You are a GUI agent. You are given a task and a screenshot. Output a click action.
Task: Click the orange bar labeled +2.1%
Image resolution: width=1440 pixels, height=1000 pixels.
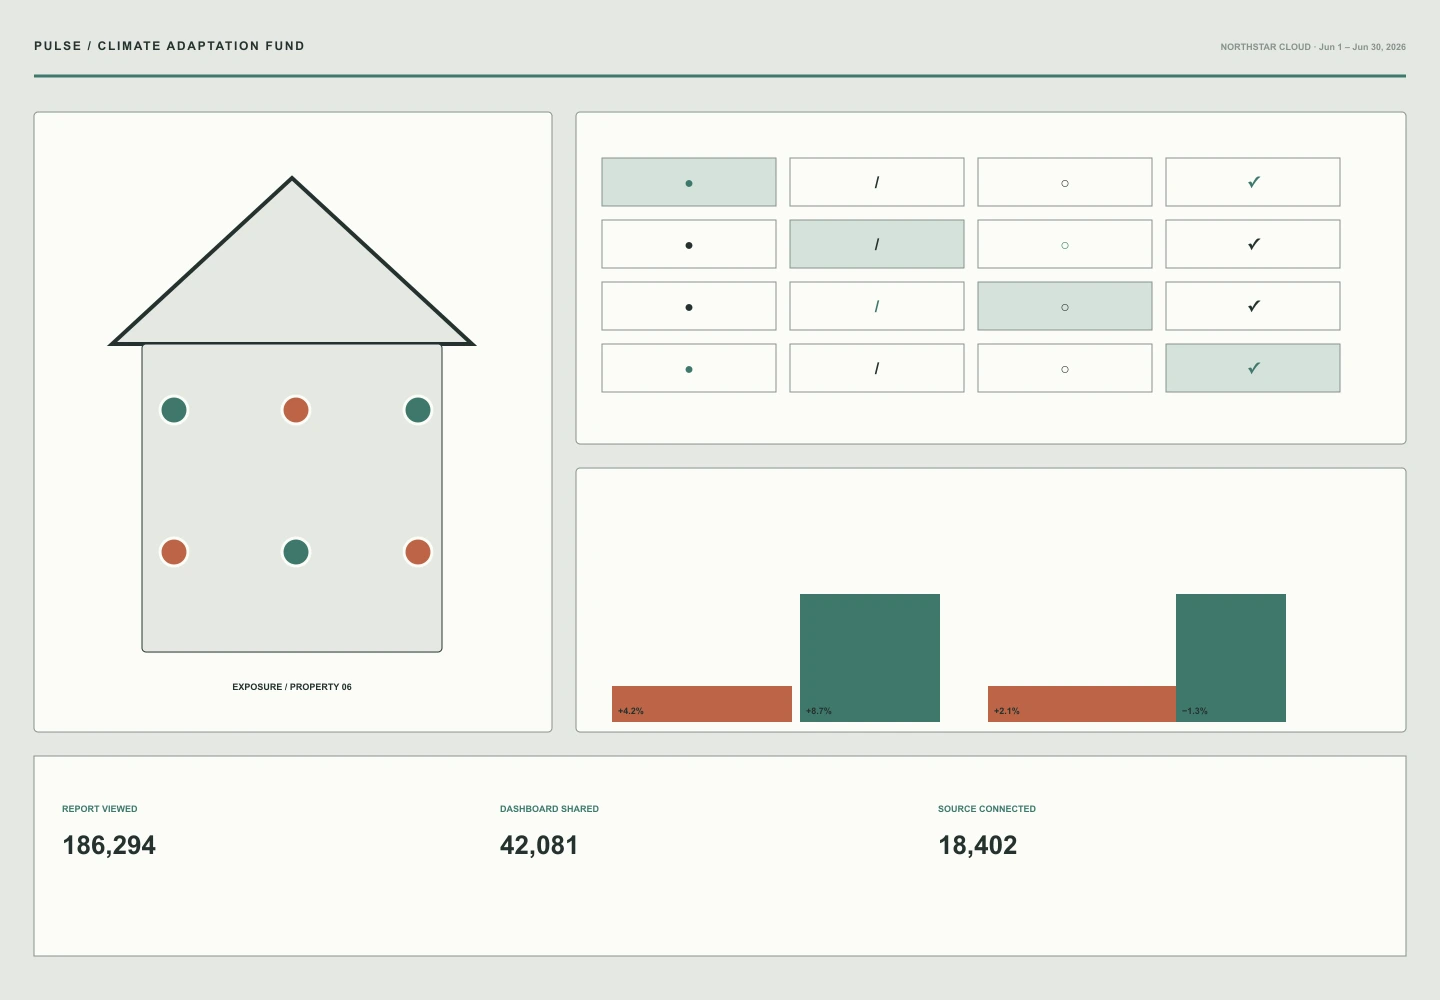tap(1082, 704)
